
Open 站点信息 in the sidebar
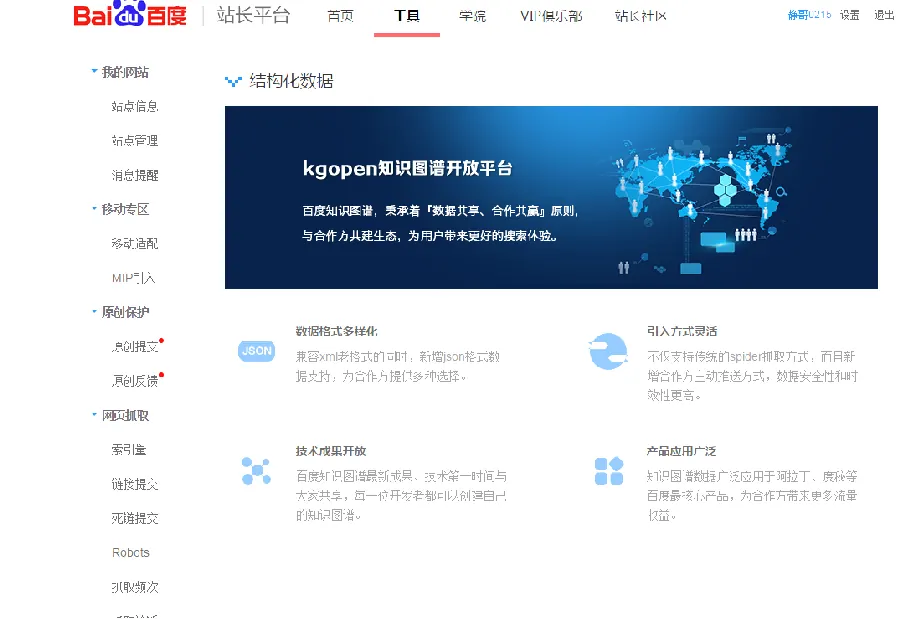click(x=135, y=106)
